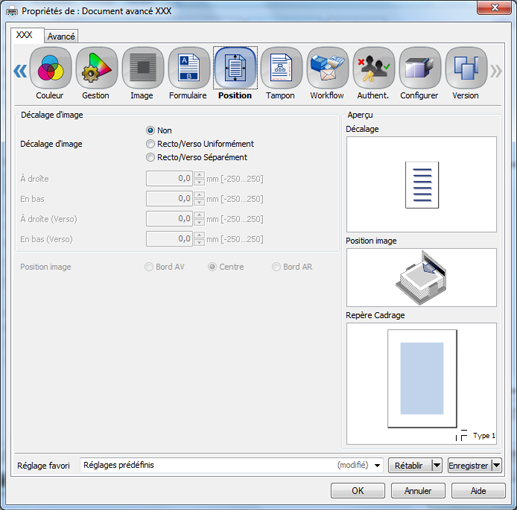Open the Enregistrer dropdown arrow

pyautogui.click(x=496, y=465)
